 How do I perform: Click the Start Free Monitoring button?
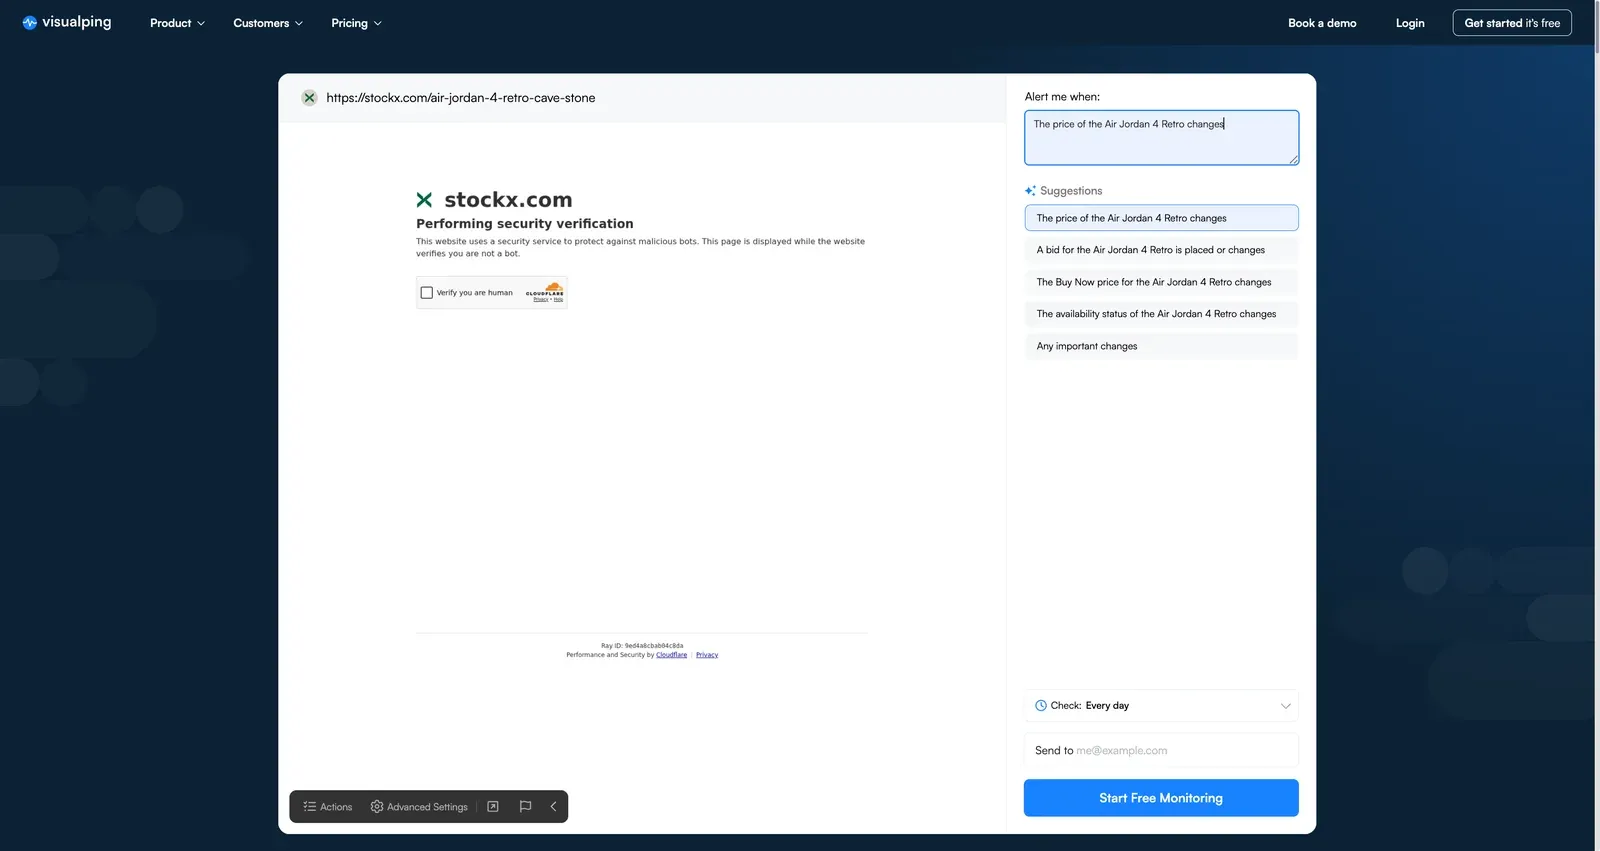tap(1161, 798)
